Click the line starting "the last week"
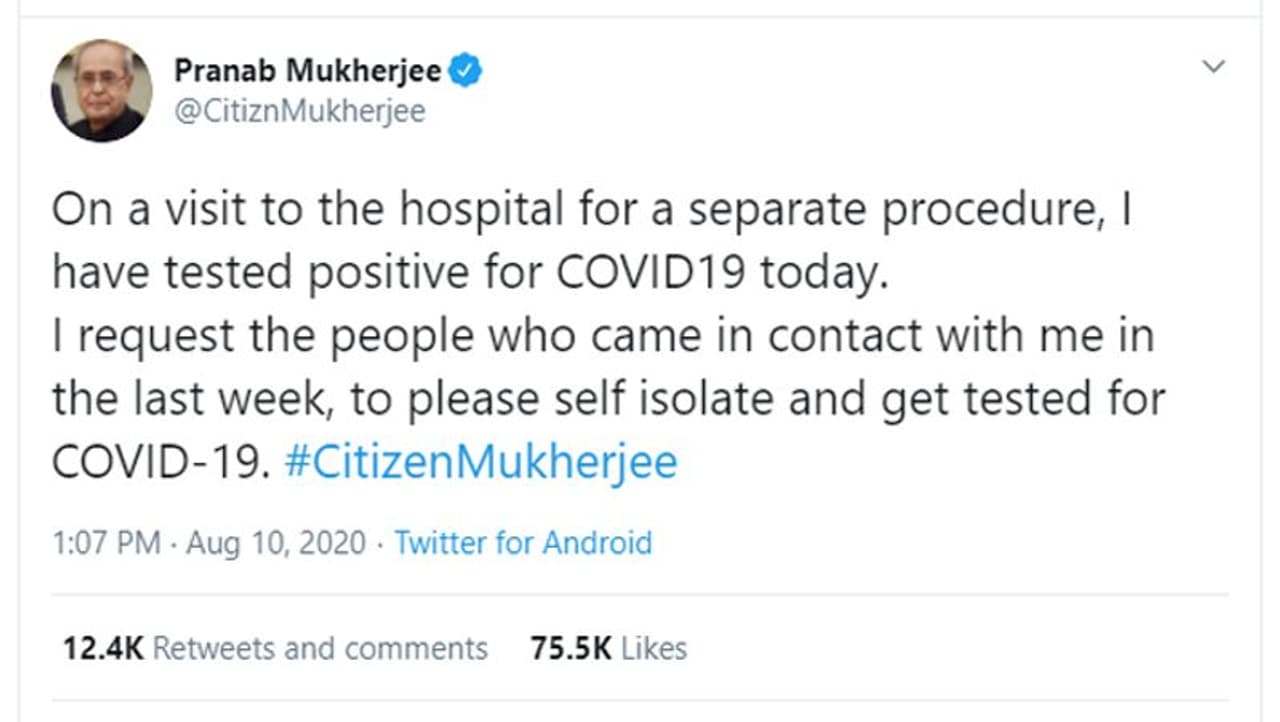 [608, 399]
